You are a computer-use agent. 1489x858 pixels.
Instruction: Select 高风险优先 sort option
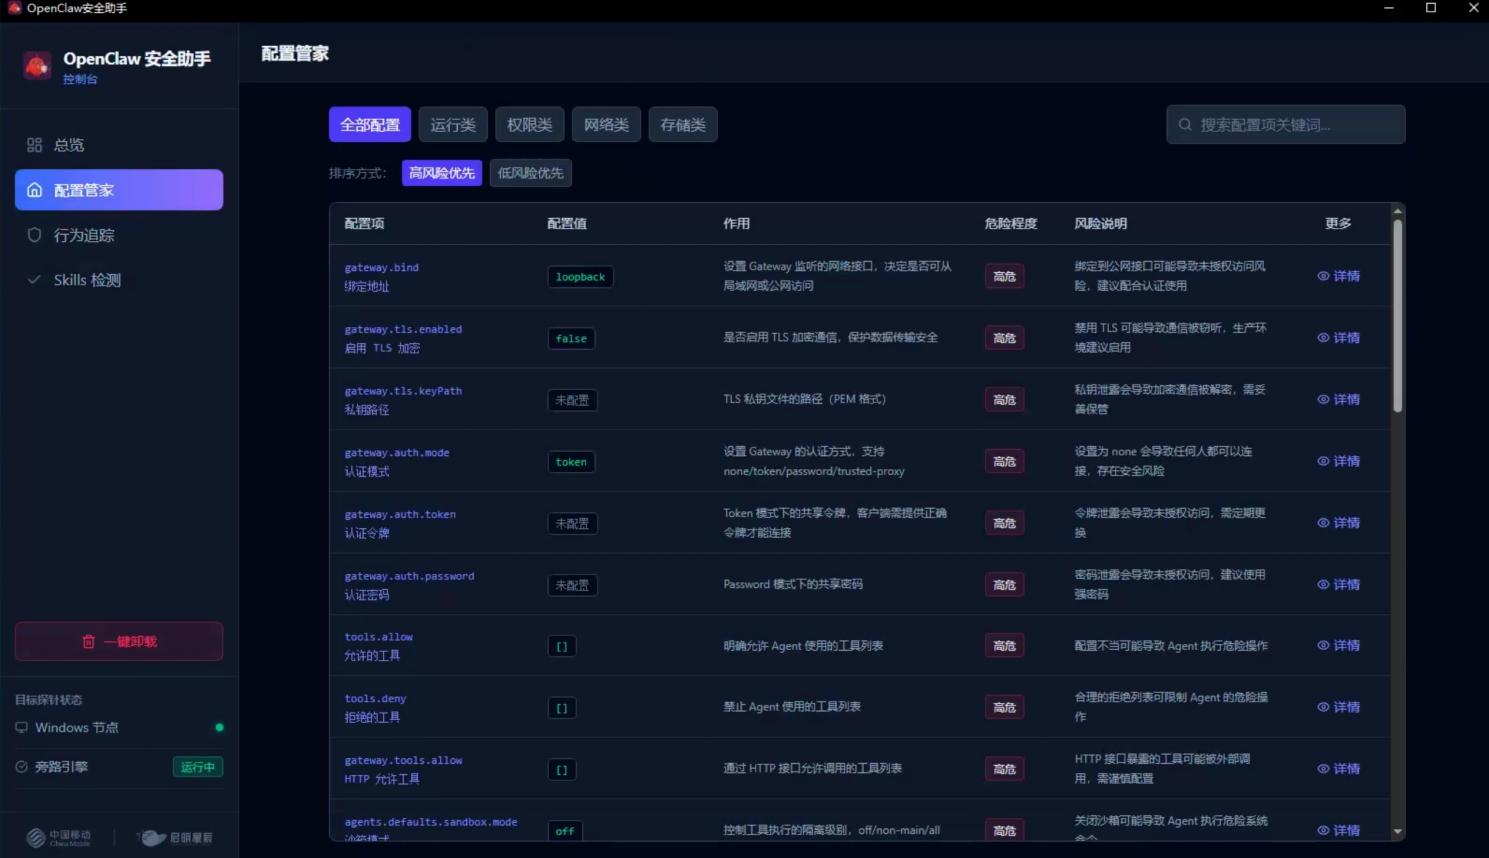point(442,173)
